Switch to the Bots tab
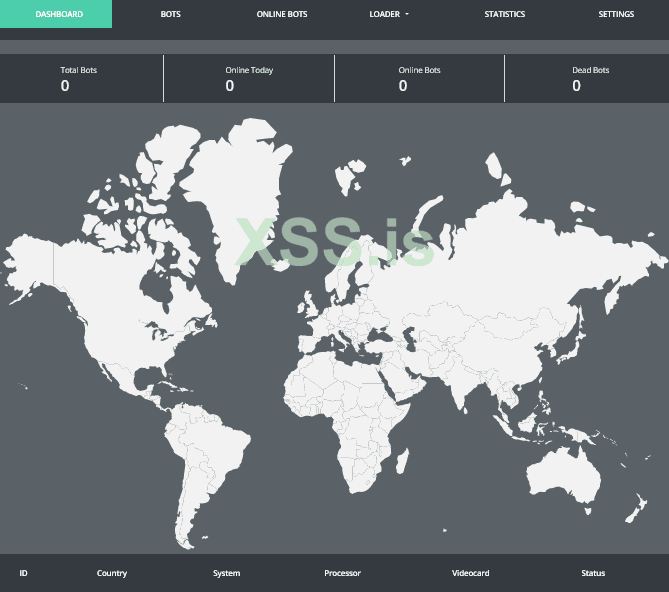This screenshot has width=669, height=592. point(171,14)
